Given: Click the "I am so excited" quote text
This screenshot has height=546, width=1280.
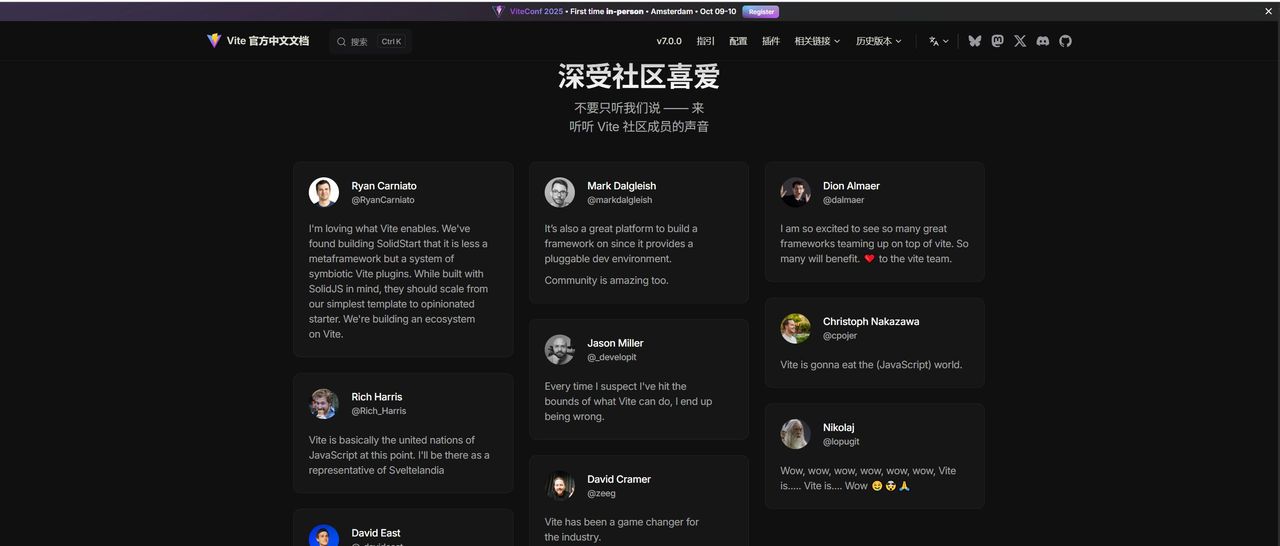Looking at the screenshot, I should pyautogui.click(x=874, y=243).
